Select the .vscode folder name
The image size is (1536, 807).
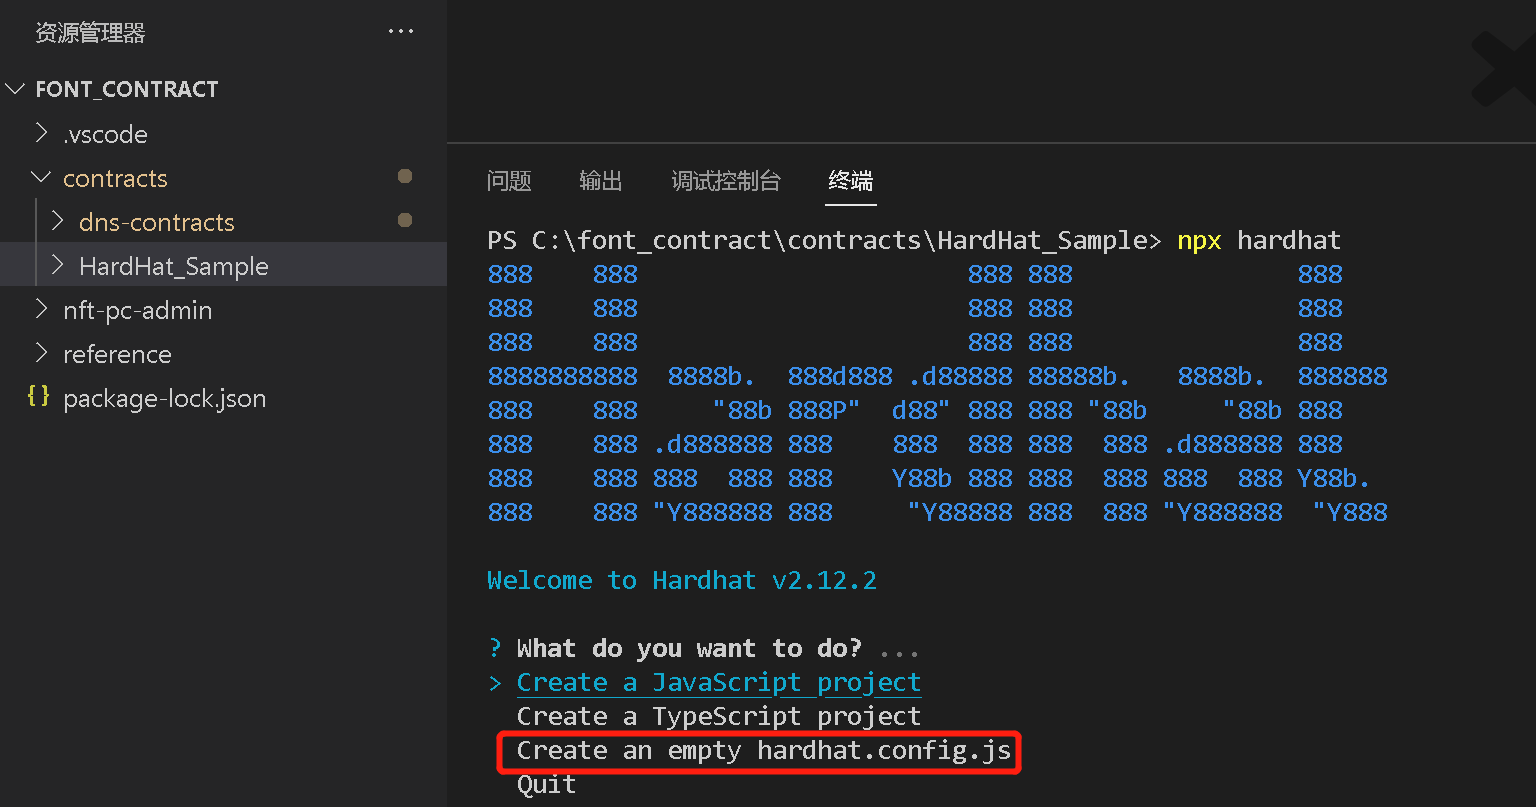[105, 134]
